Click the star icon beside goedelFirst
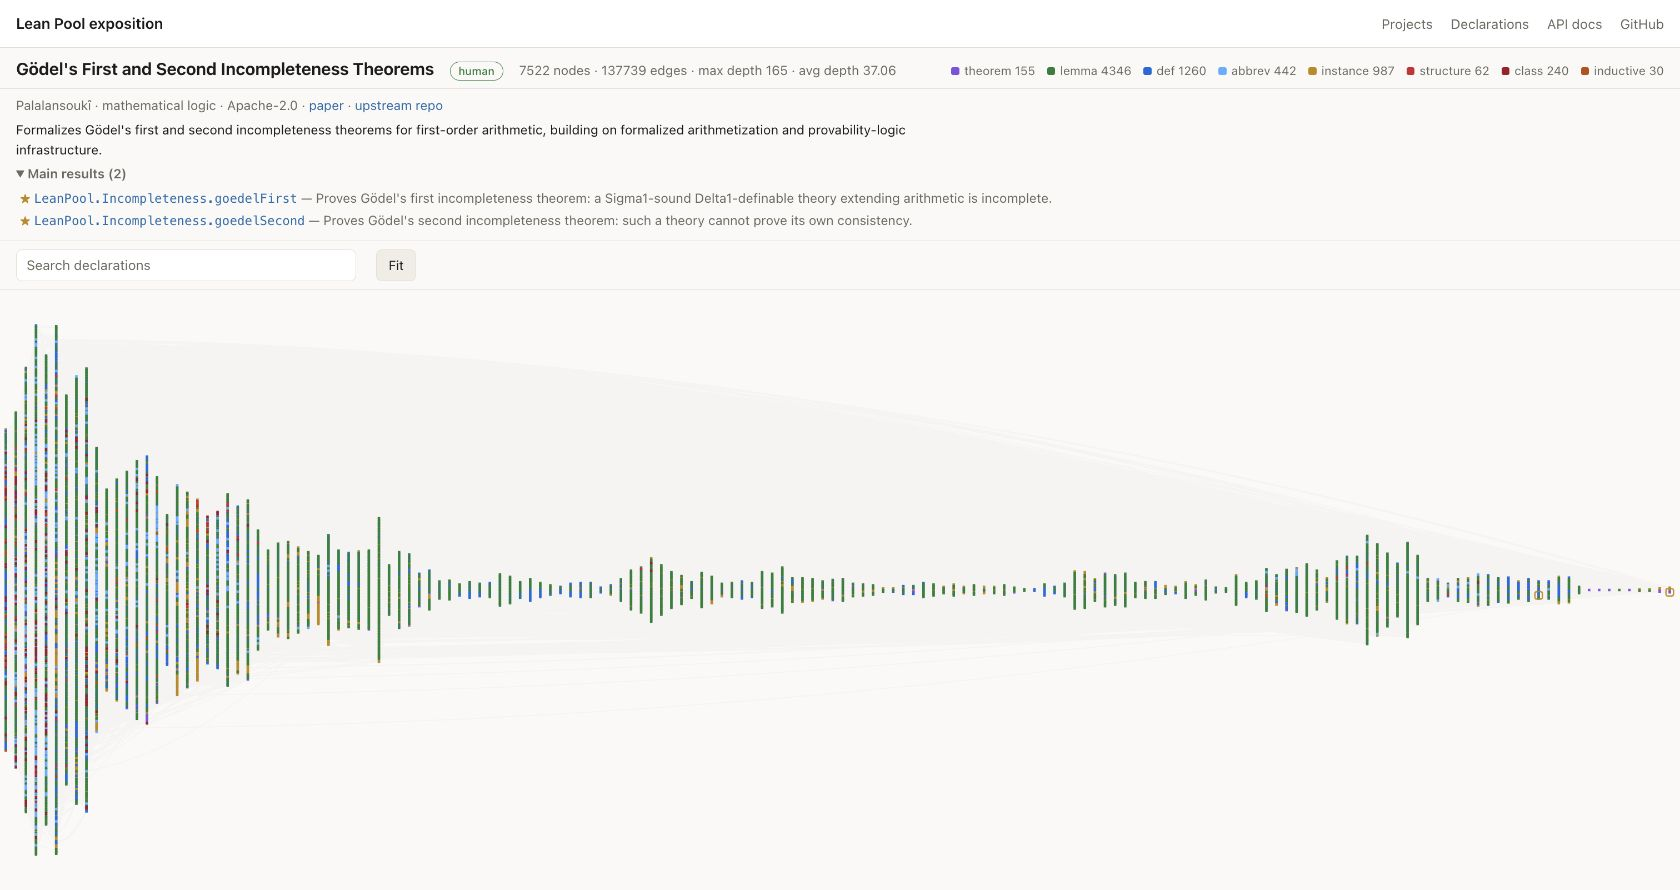The image size is (1680, 890). [x=25, y=199]
